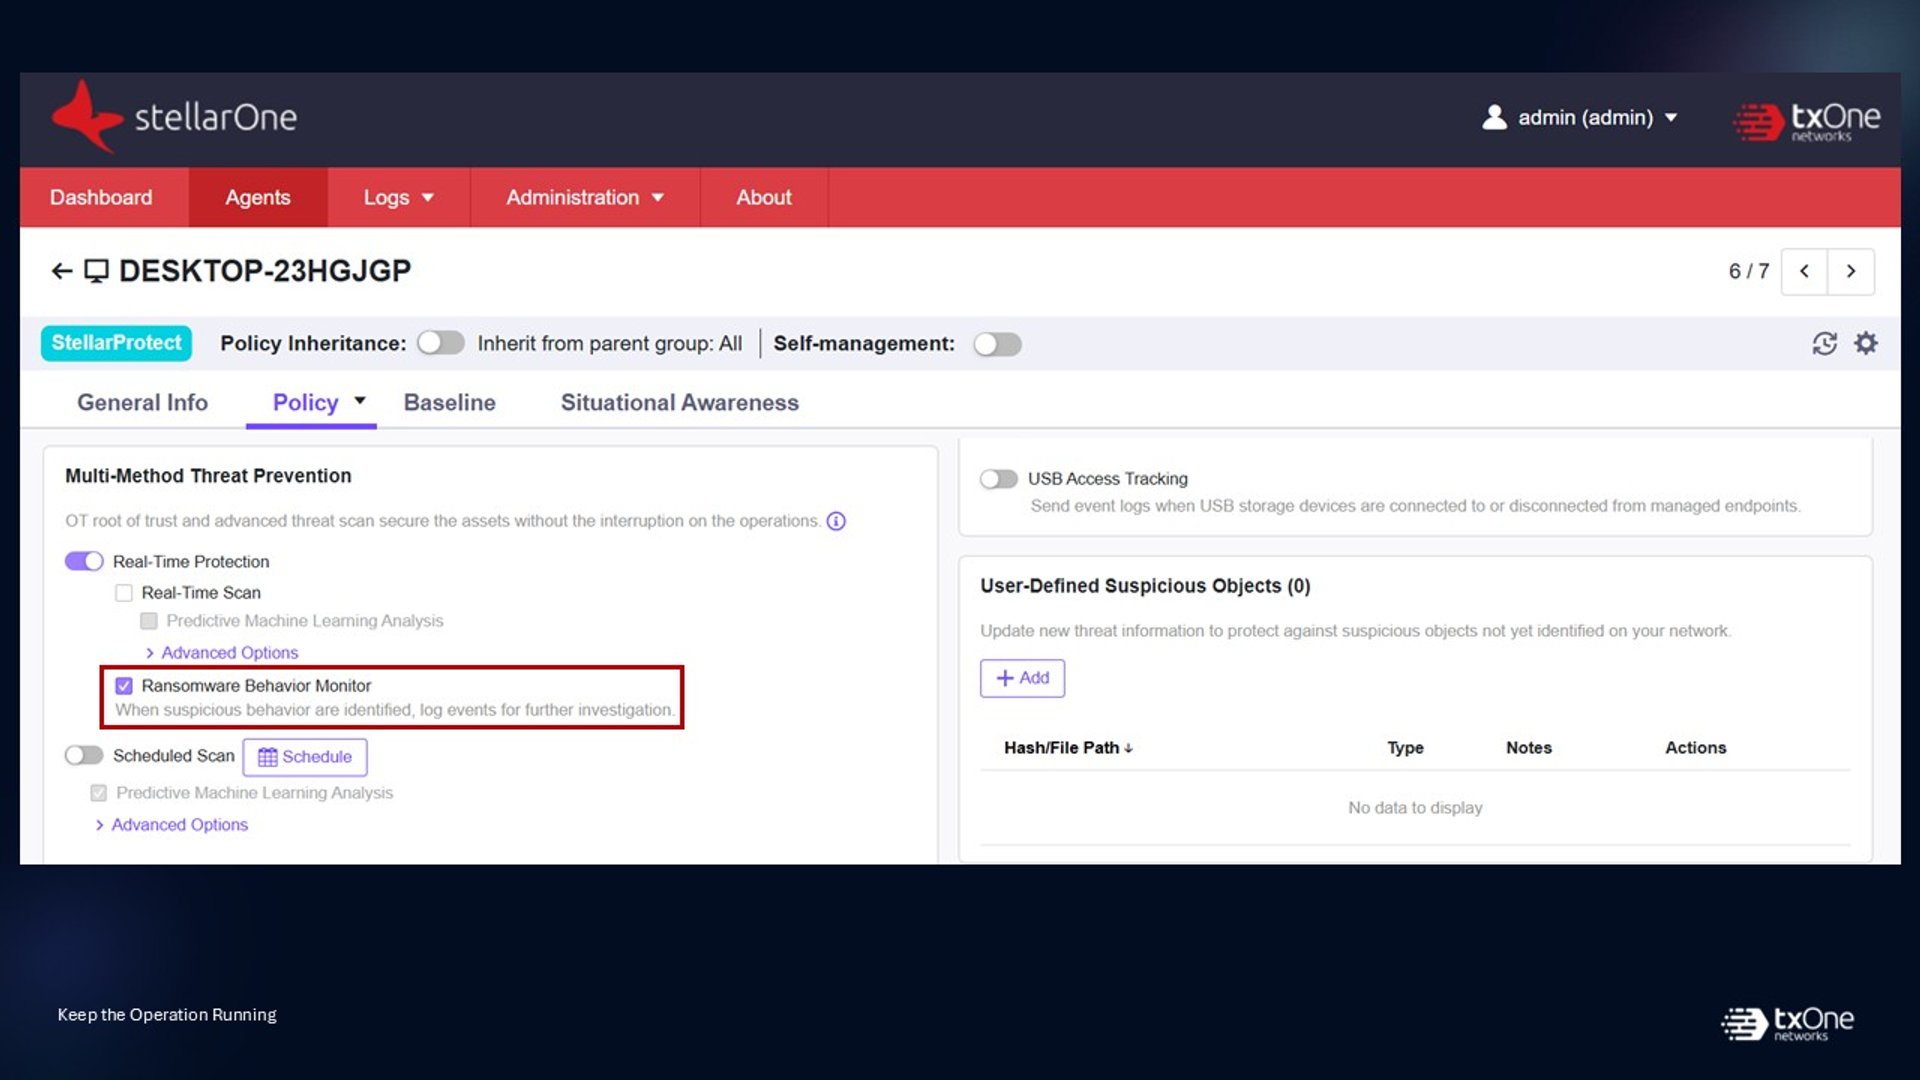Go back using the left arrow icon

[62, 271]
